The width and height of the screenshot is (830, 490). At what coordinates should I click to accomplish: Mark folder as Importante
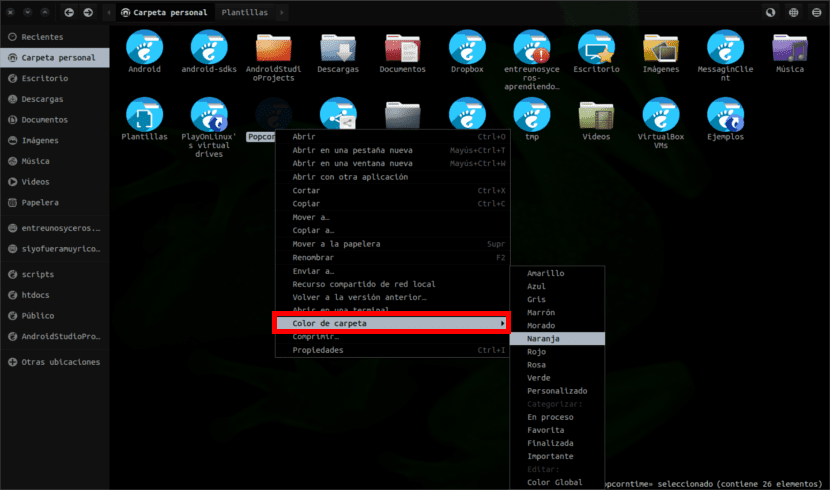557,456
